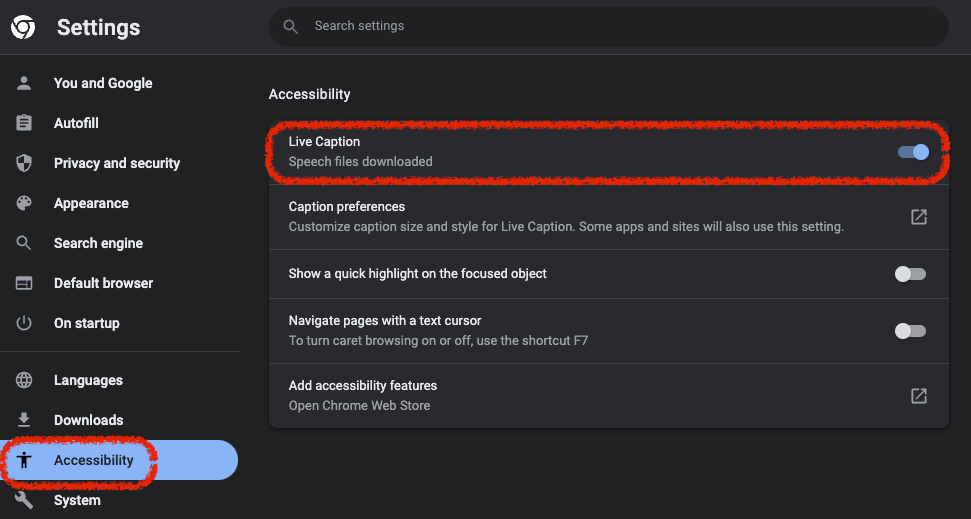Viewport: 971px width, 519px height.
Task: Click the Languages globe icon
Action: click(24, 380)
